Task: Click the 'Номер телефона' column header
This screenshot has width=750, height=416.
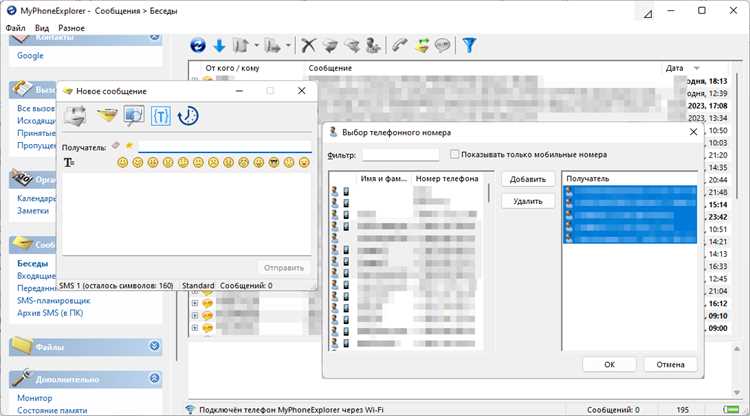Action: (447, 178)
